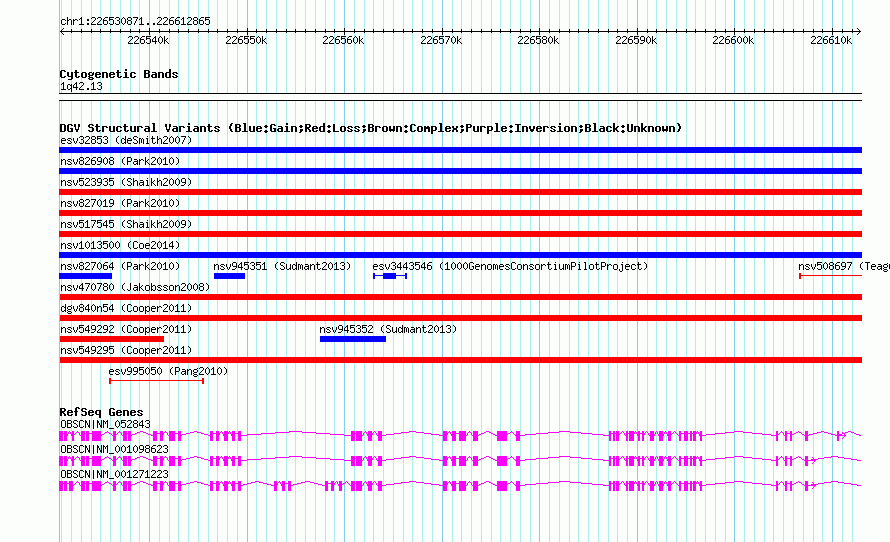This screenshot has width=890, height=542.
Task: Click the 226570k ruler tick label
Action: [x=441, y=40]
